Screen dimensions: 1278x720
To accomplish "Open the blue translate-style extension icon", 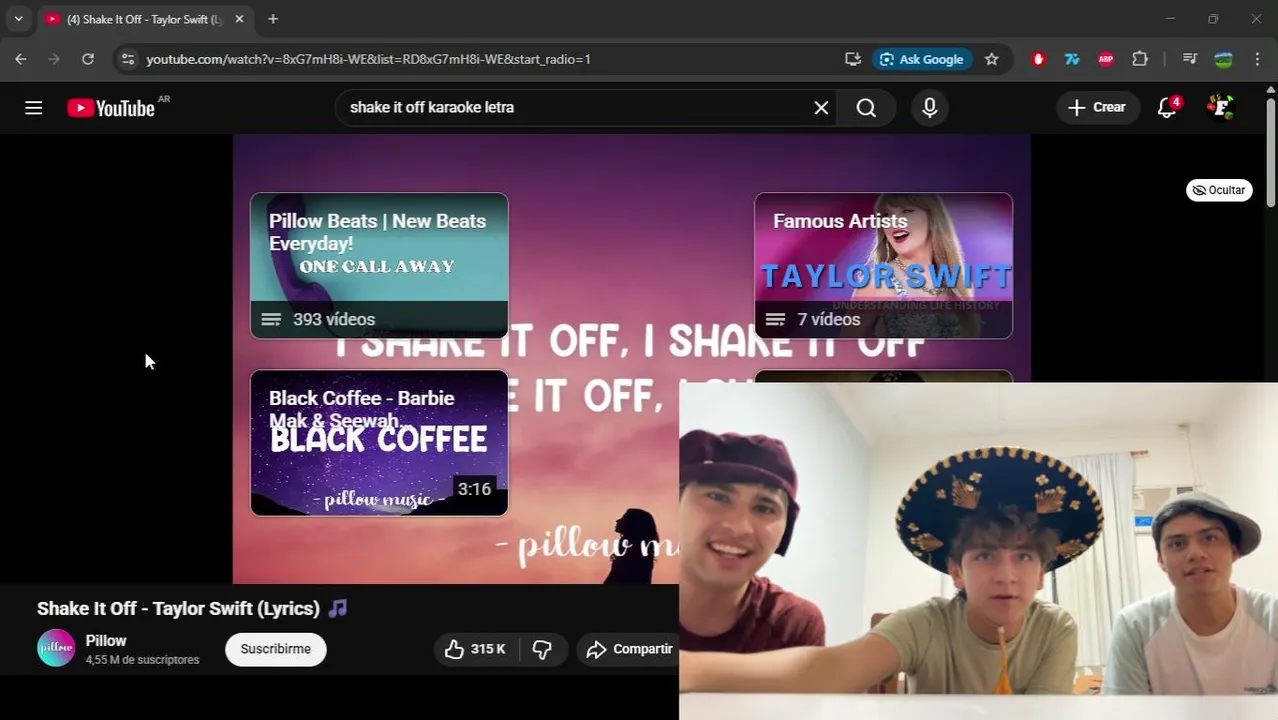I will click(1072, 59).
